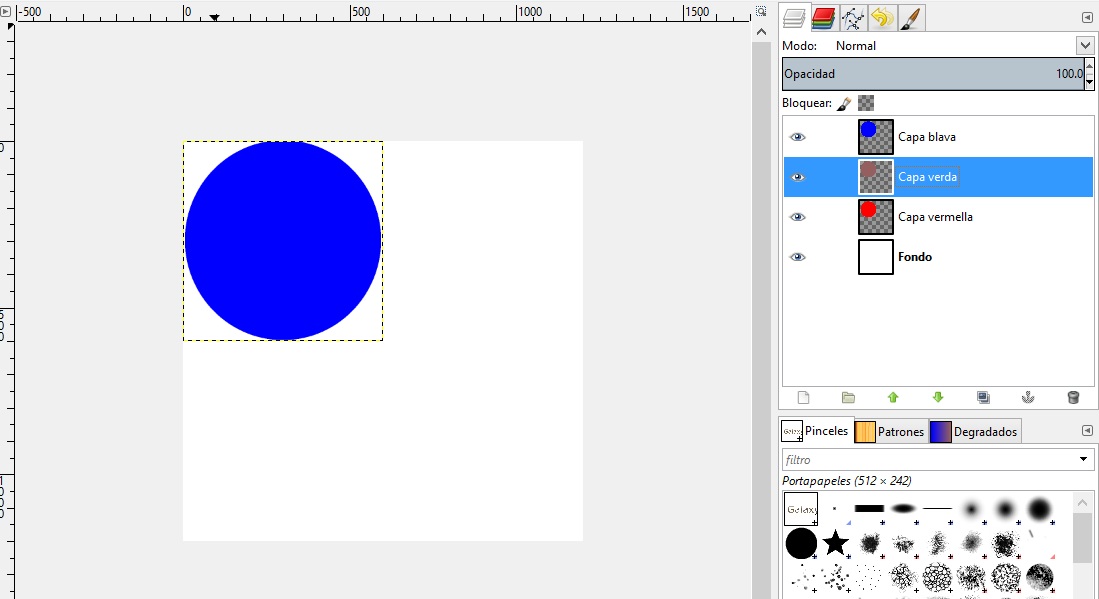This screenshot has height=599, width=1099.
Task: Select the black star brush
Action: [x=835, y=543]
